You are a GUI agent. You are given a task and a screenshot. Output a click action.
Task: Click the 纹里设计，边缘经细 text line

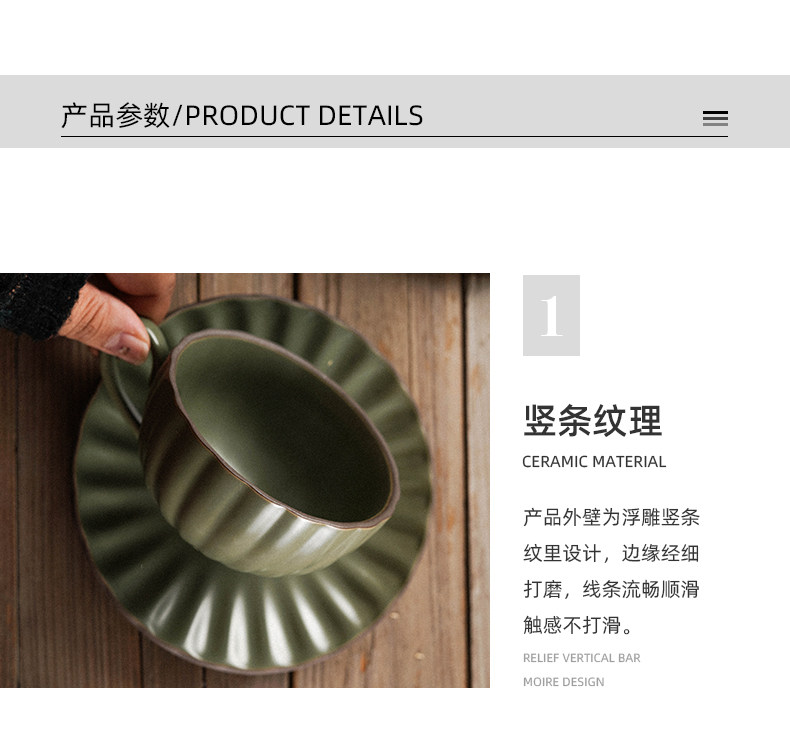click(611, 553)
